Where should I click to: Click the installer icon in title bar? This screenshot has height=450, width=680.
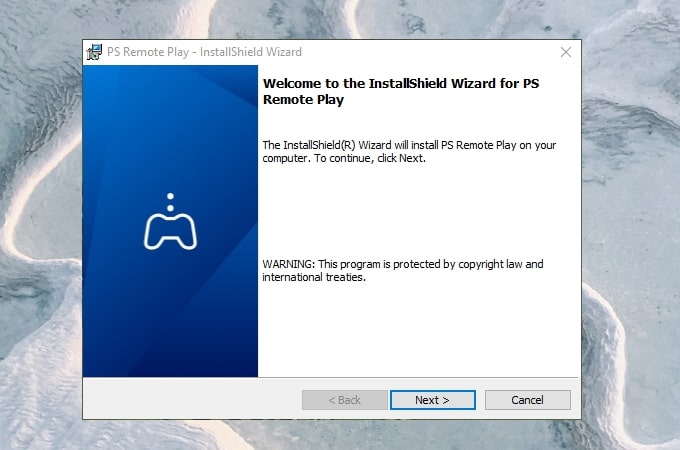[95, 52]
